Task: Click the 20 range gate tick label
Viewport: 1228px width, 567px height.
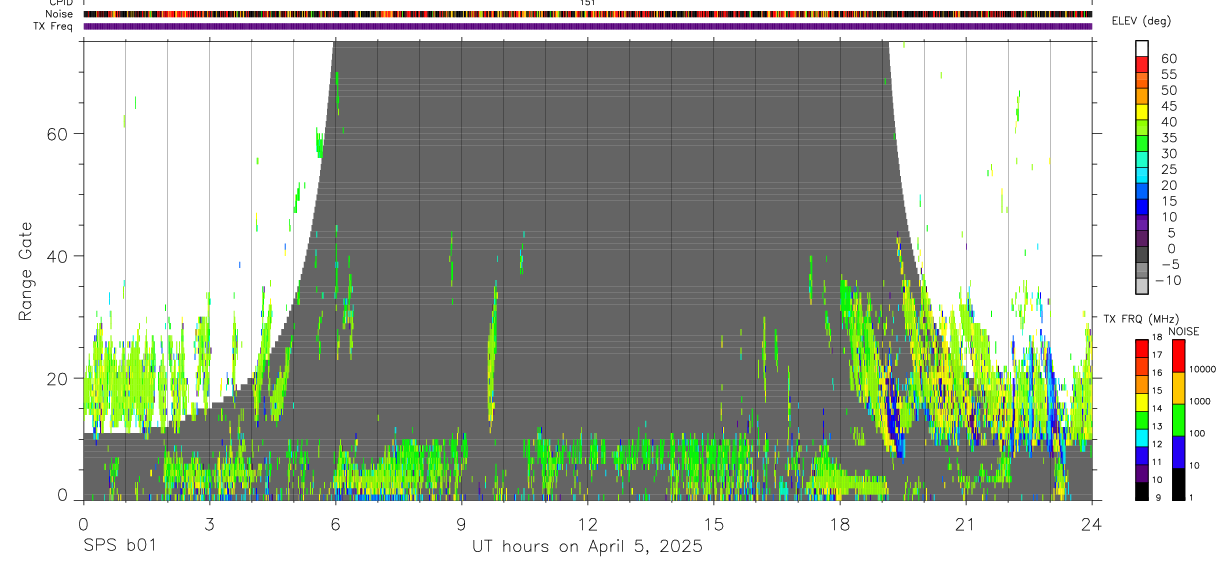Action: click(56, 378)
